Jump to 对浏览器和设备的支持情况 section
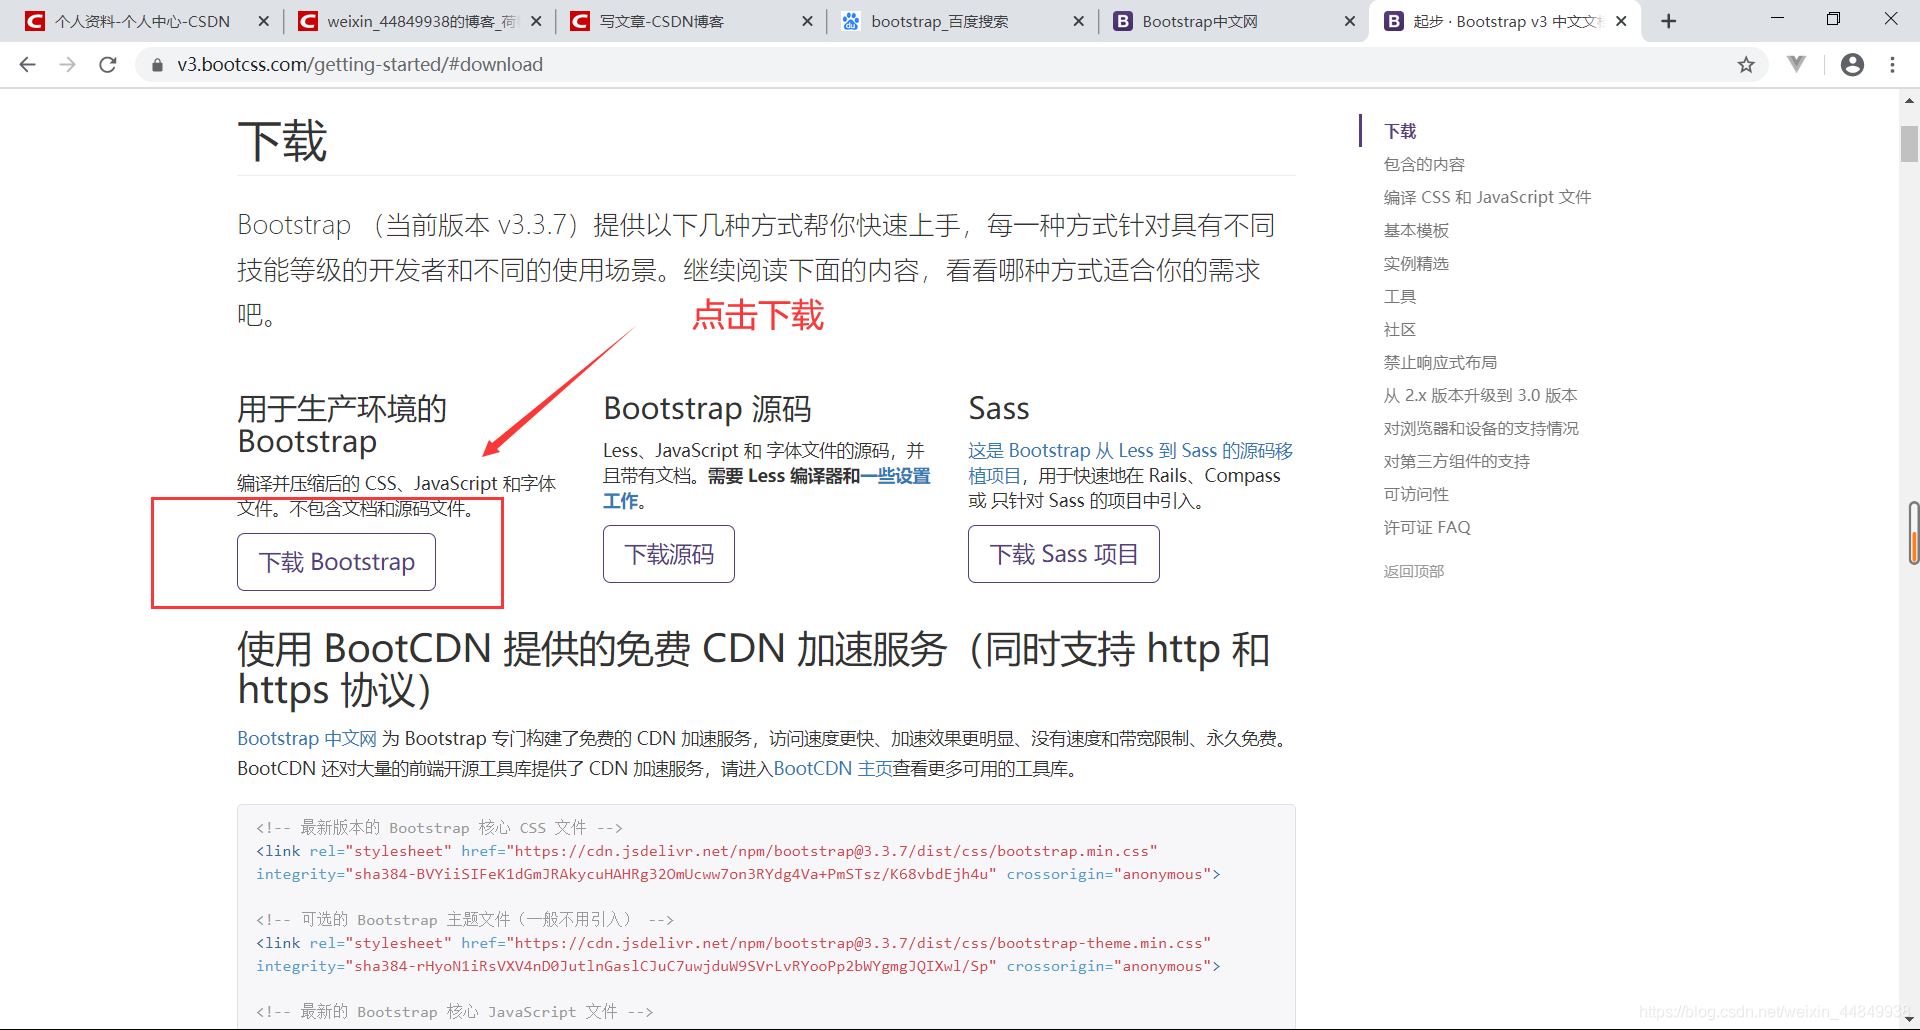Image resolution: width=1920 pixels, height=1030 pixels. [1481, 428]
